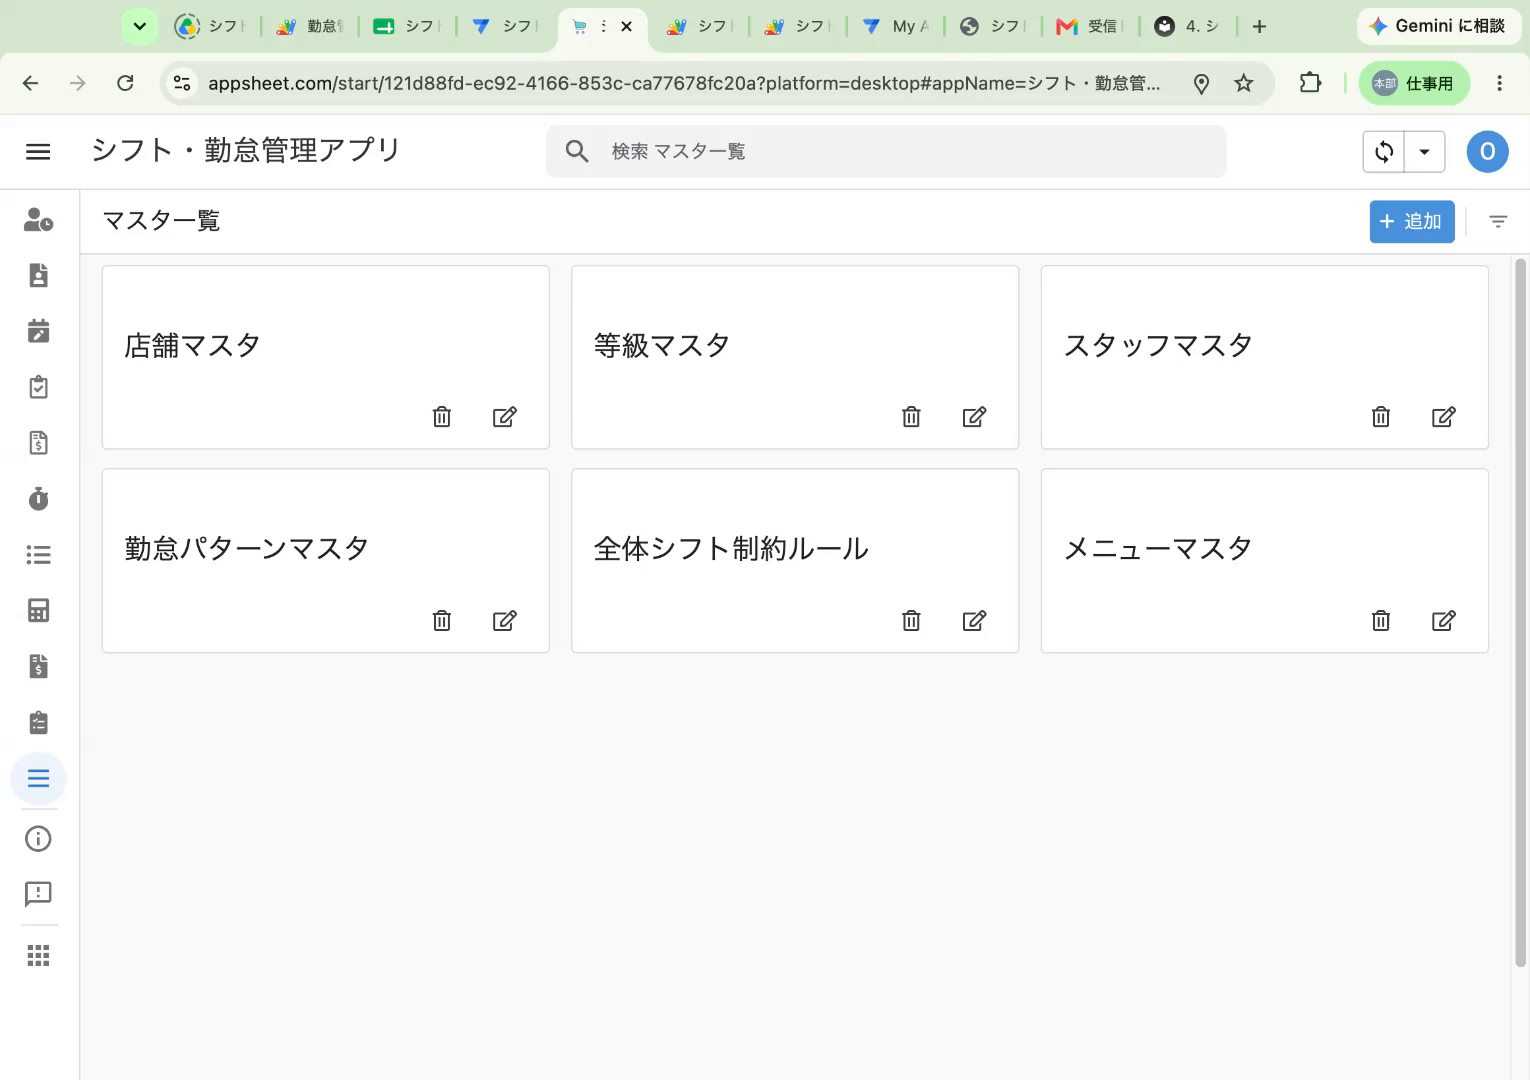The height and width of the screenshot is (1080, 1530).
Task: Select the address bar URL
Action: pos(684,84)
